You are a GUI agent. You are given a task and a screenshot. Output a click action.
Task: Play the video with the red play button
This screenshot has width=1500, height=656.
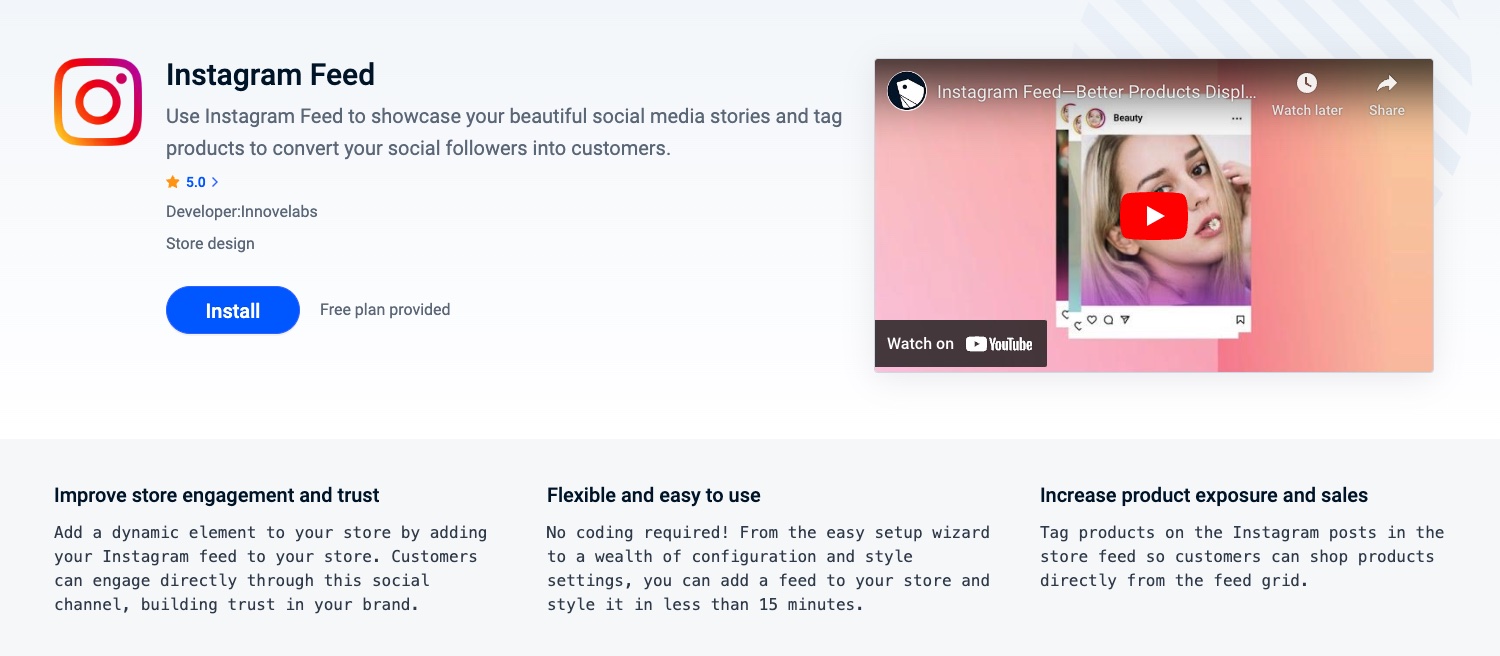pyautogui.click(x=1153, y=216)
